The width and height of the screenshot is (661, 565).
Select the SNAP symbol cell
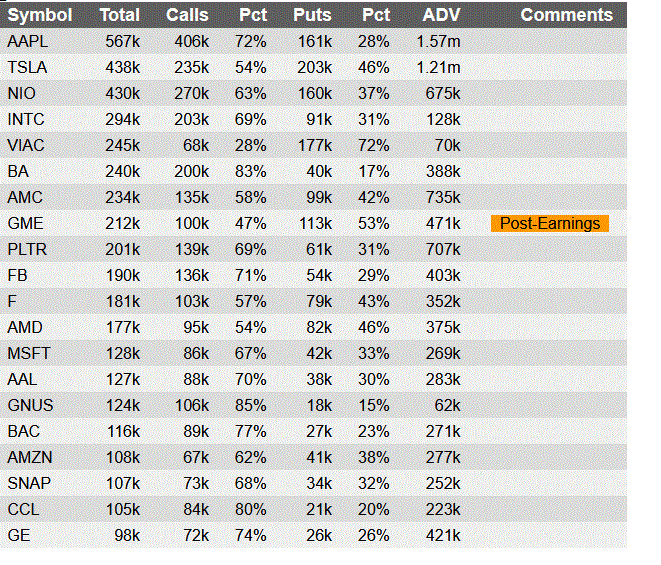[27, 483]
